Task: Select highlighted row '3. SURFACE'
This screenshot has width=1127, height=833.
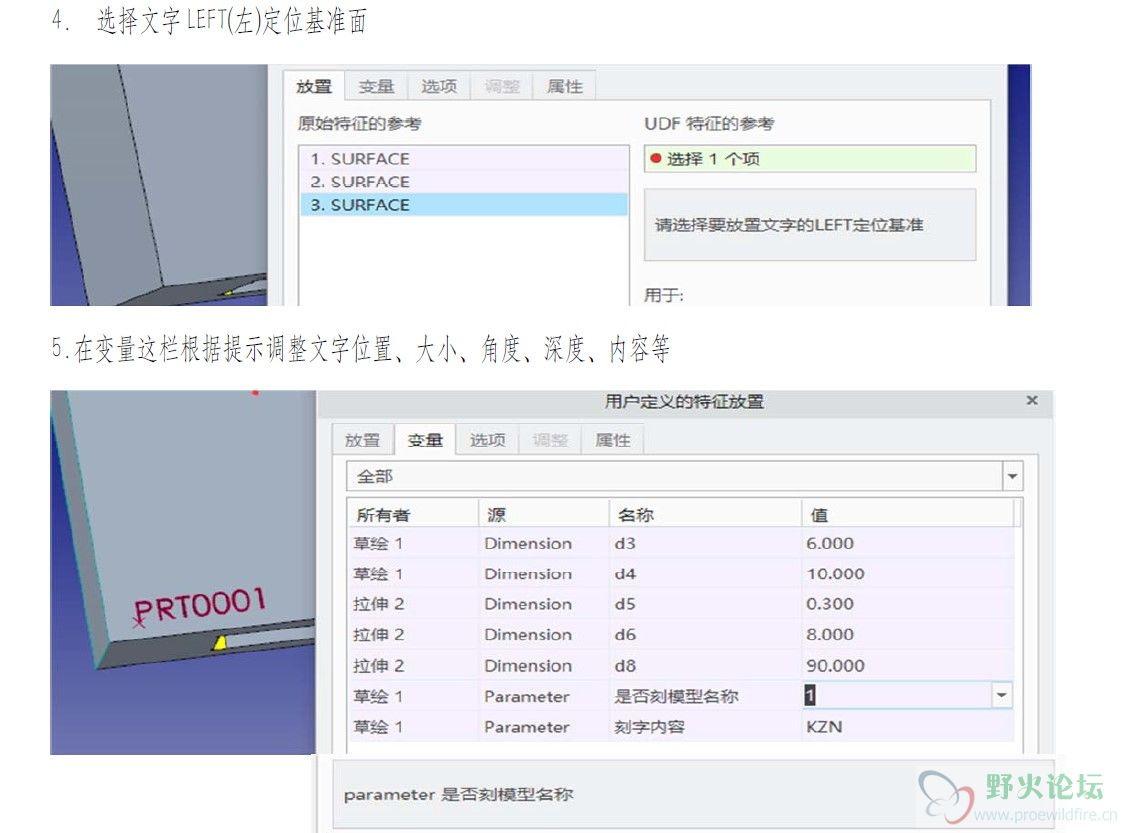Action: click(x=464, y=205)
